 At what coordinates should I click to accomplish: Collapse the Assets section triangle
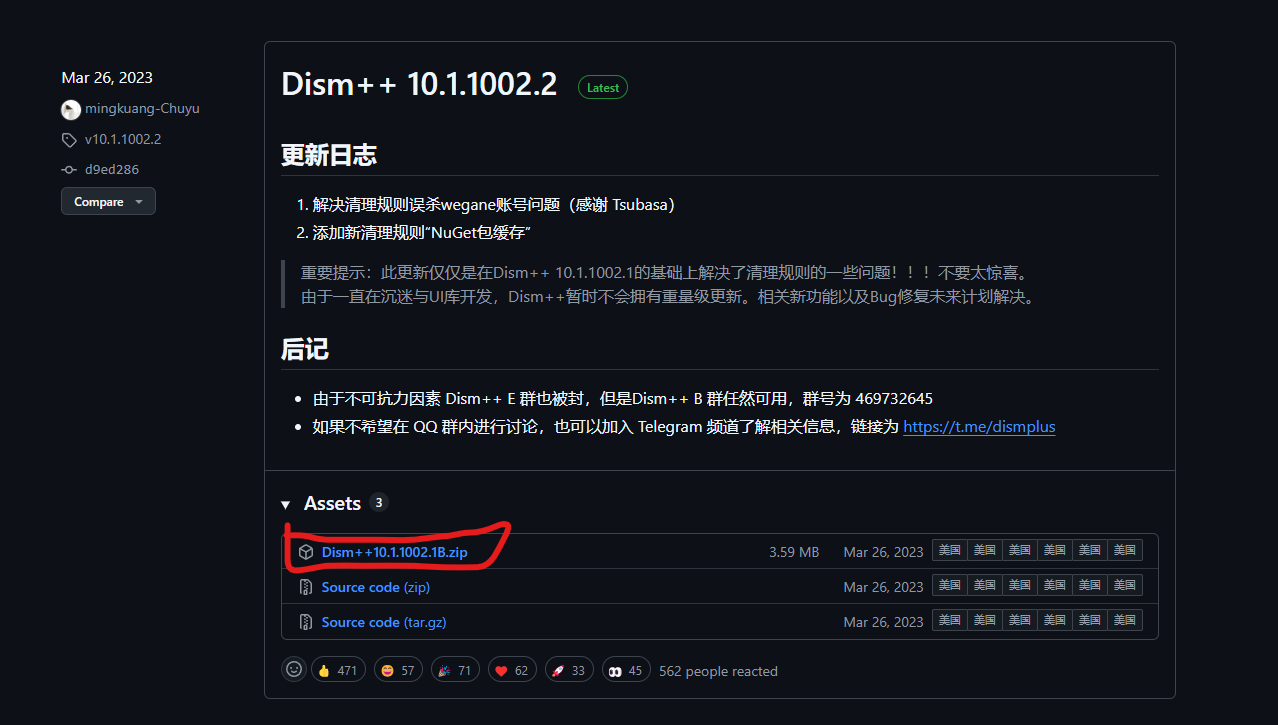point(286,504)
